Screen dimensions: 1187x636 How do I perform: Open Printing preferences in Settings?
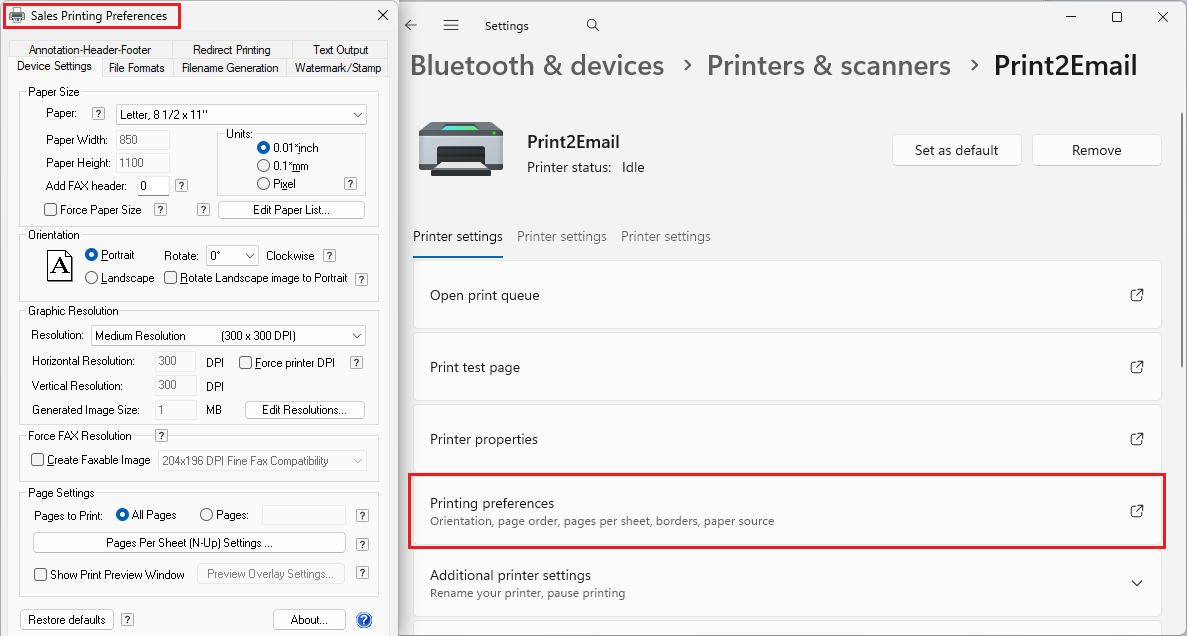tap(787, 511)
